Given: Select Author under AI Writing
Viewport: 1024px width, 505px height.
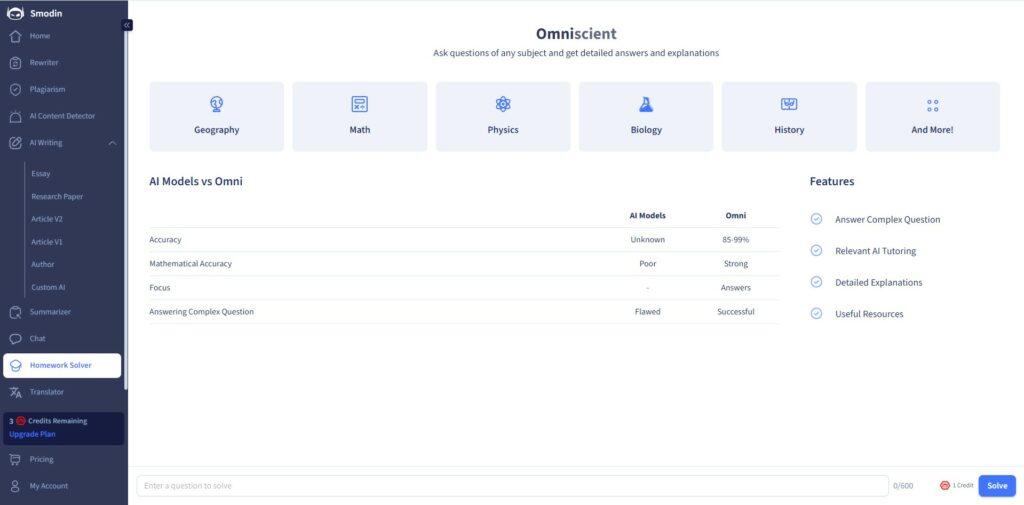Looking at the screenshot, I should [x=42, y=265].
